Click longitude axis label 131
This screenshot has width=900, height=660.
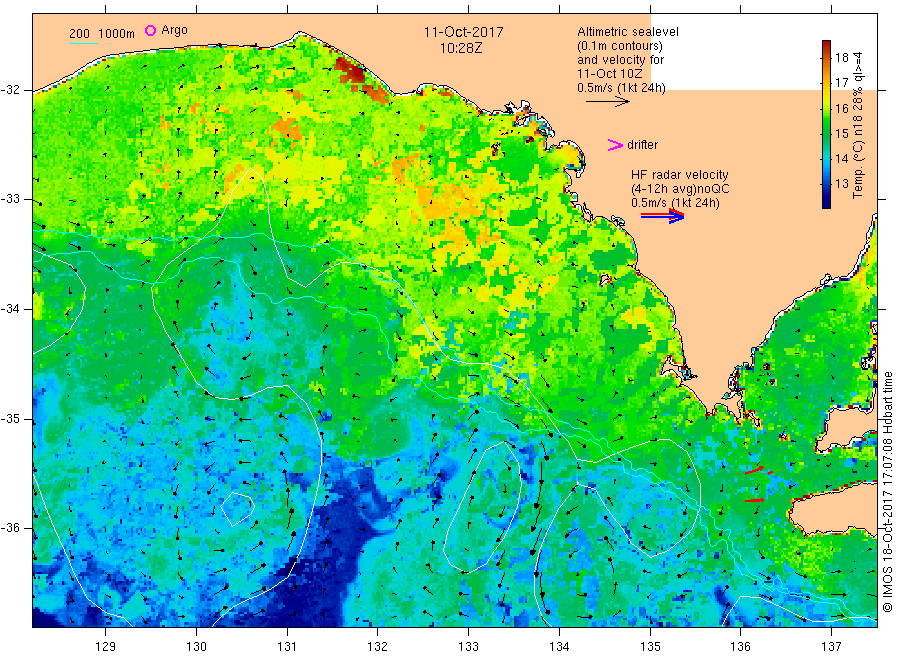[287, 647]
